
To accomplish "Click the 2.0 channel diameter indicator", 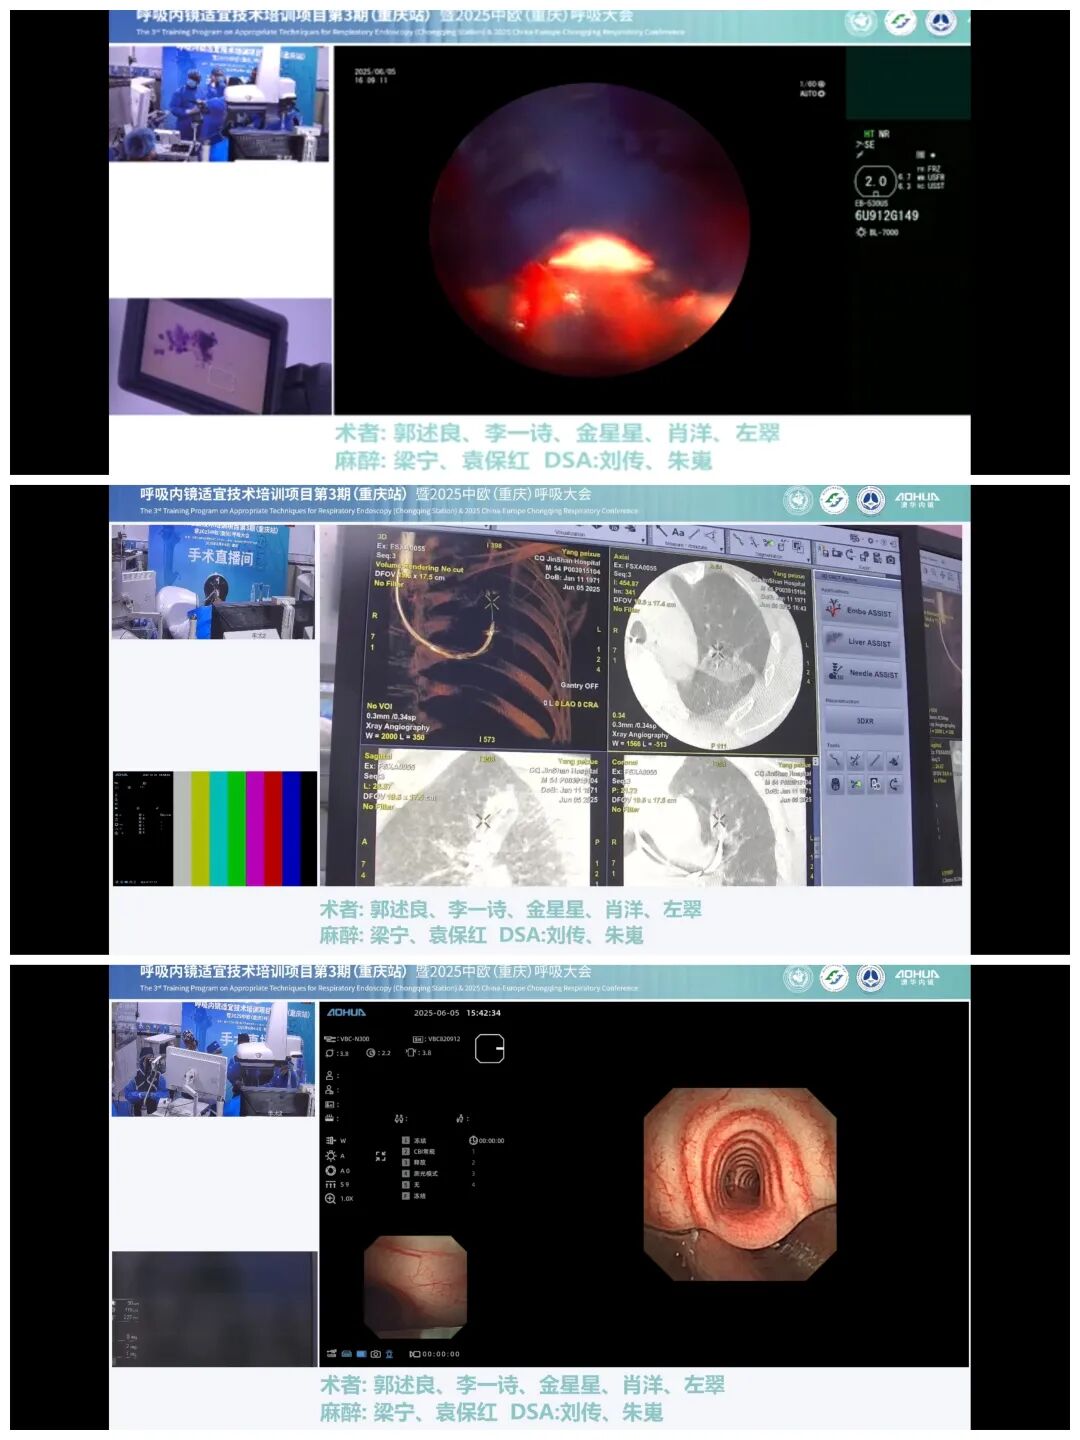I will tap(875, 182).
